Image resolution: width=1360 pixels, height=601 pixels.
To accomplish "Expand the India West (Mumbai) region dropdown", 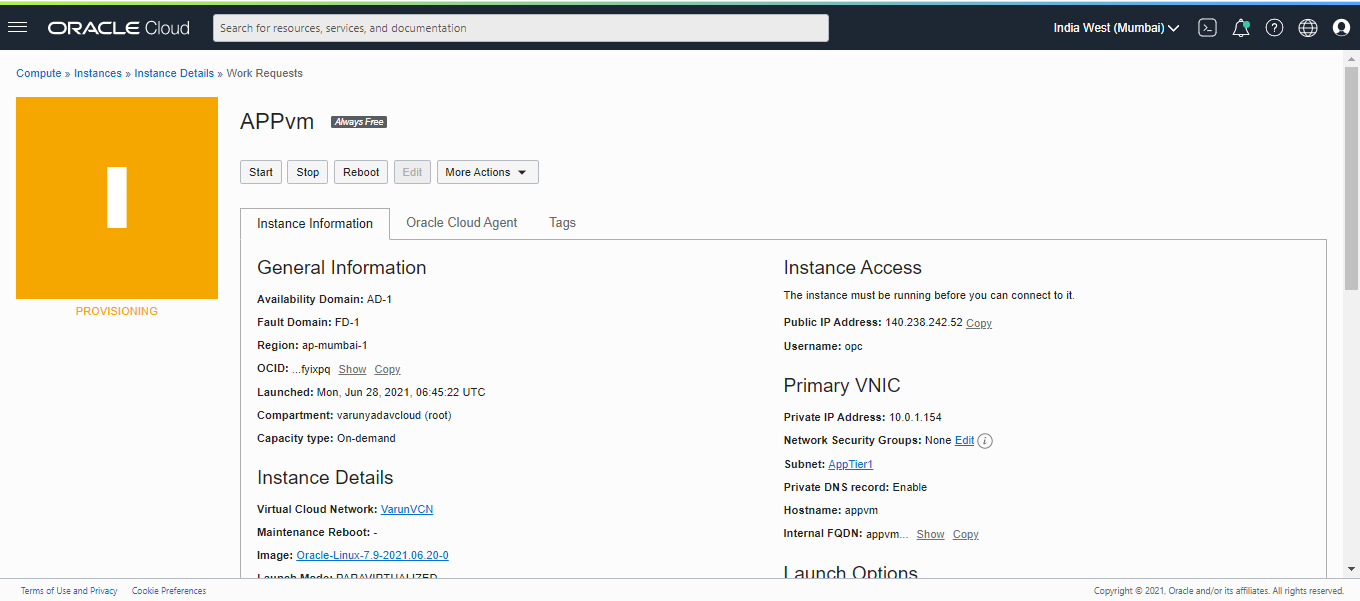I will (1116, 28).
